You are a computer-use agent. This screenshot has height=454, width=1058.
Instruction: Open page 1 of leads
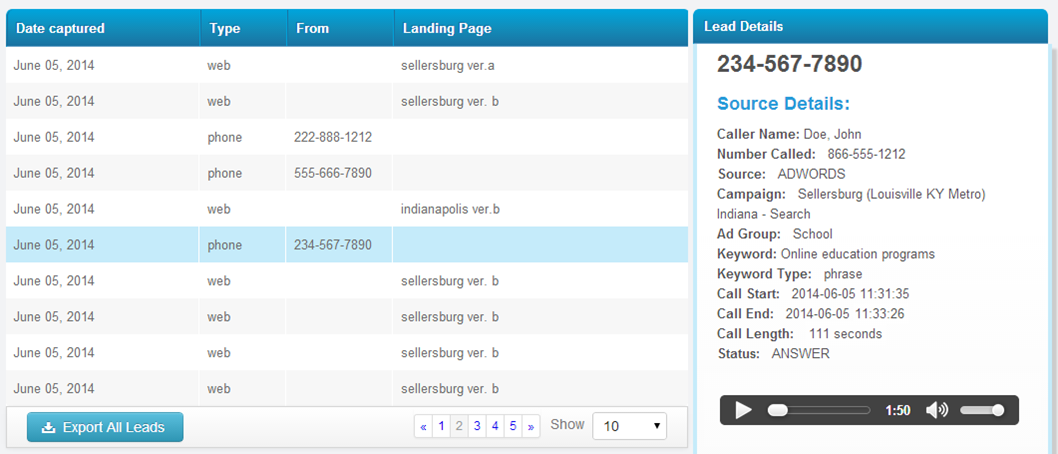click(441, 426)
